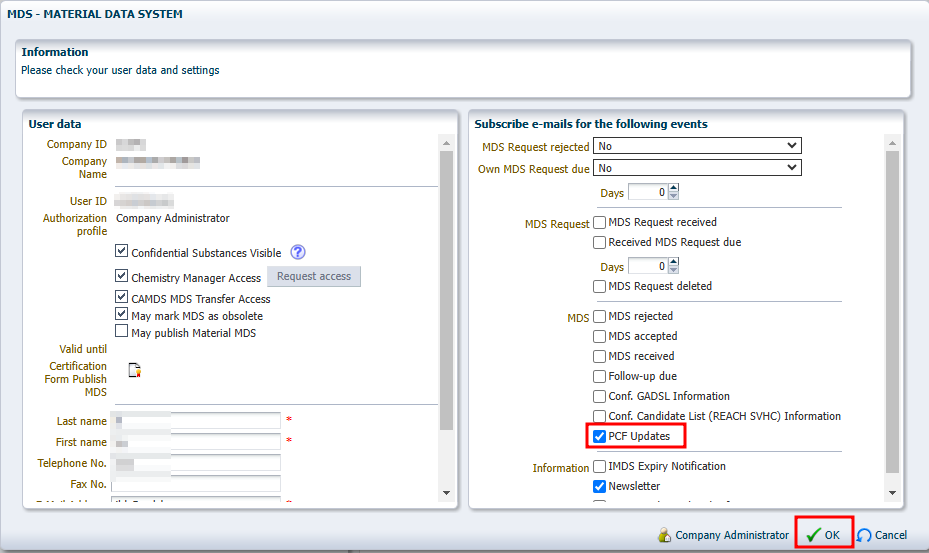Click the "Company Administrator" authorization profile text

(172, 218)
